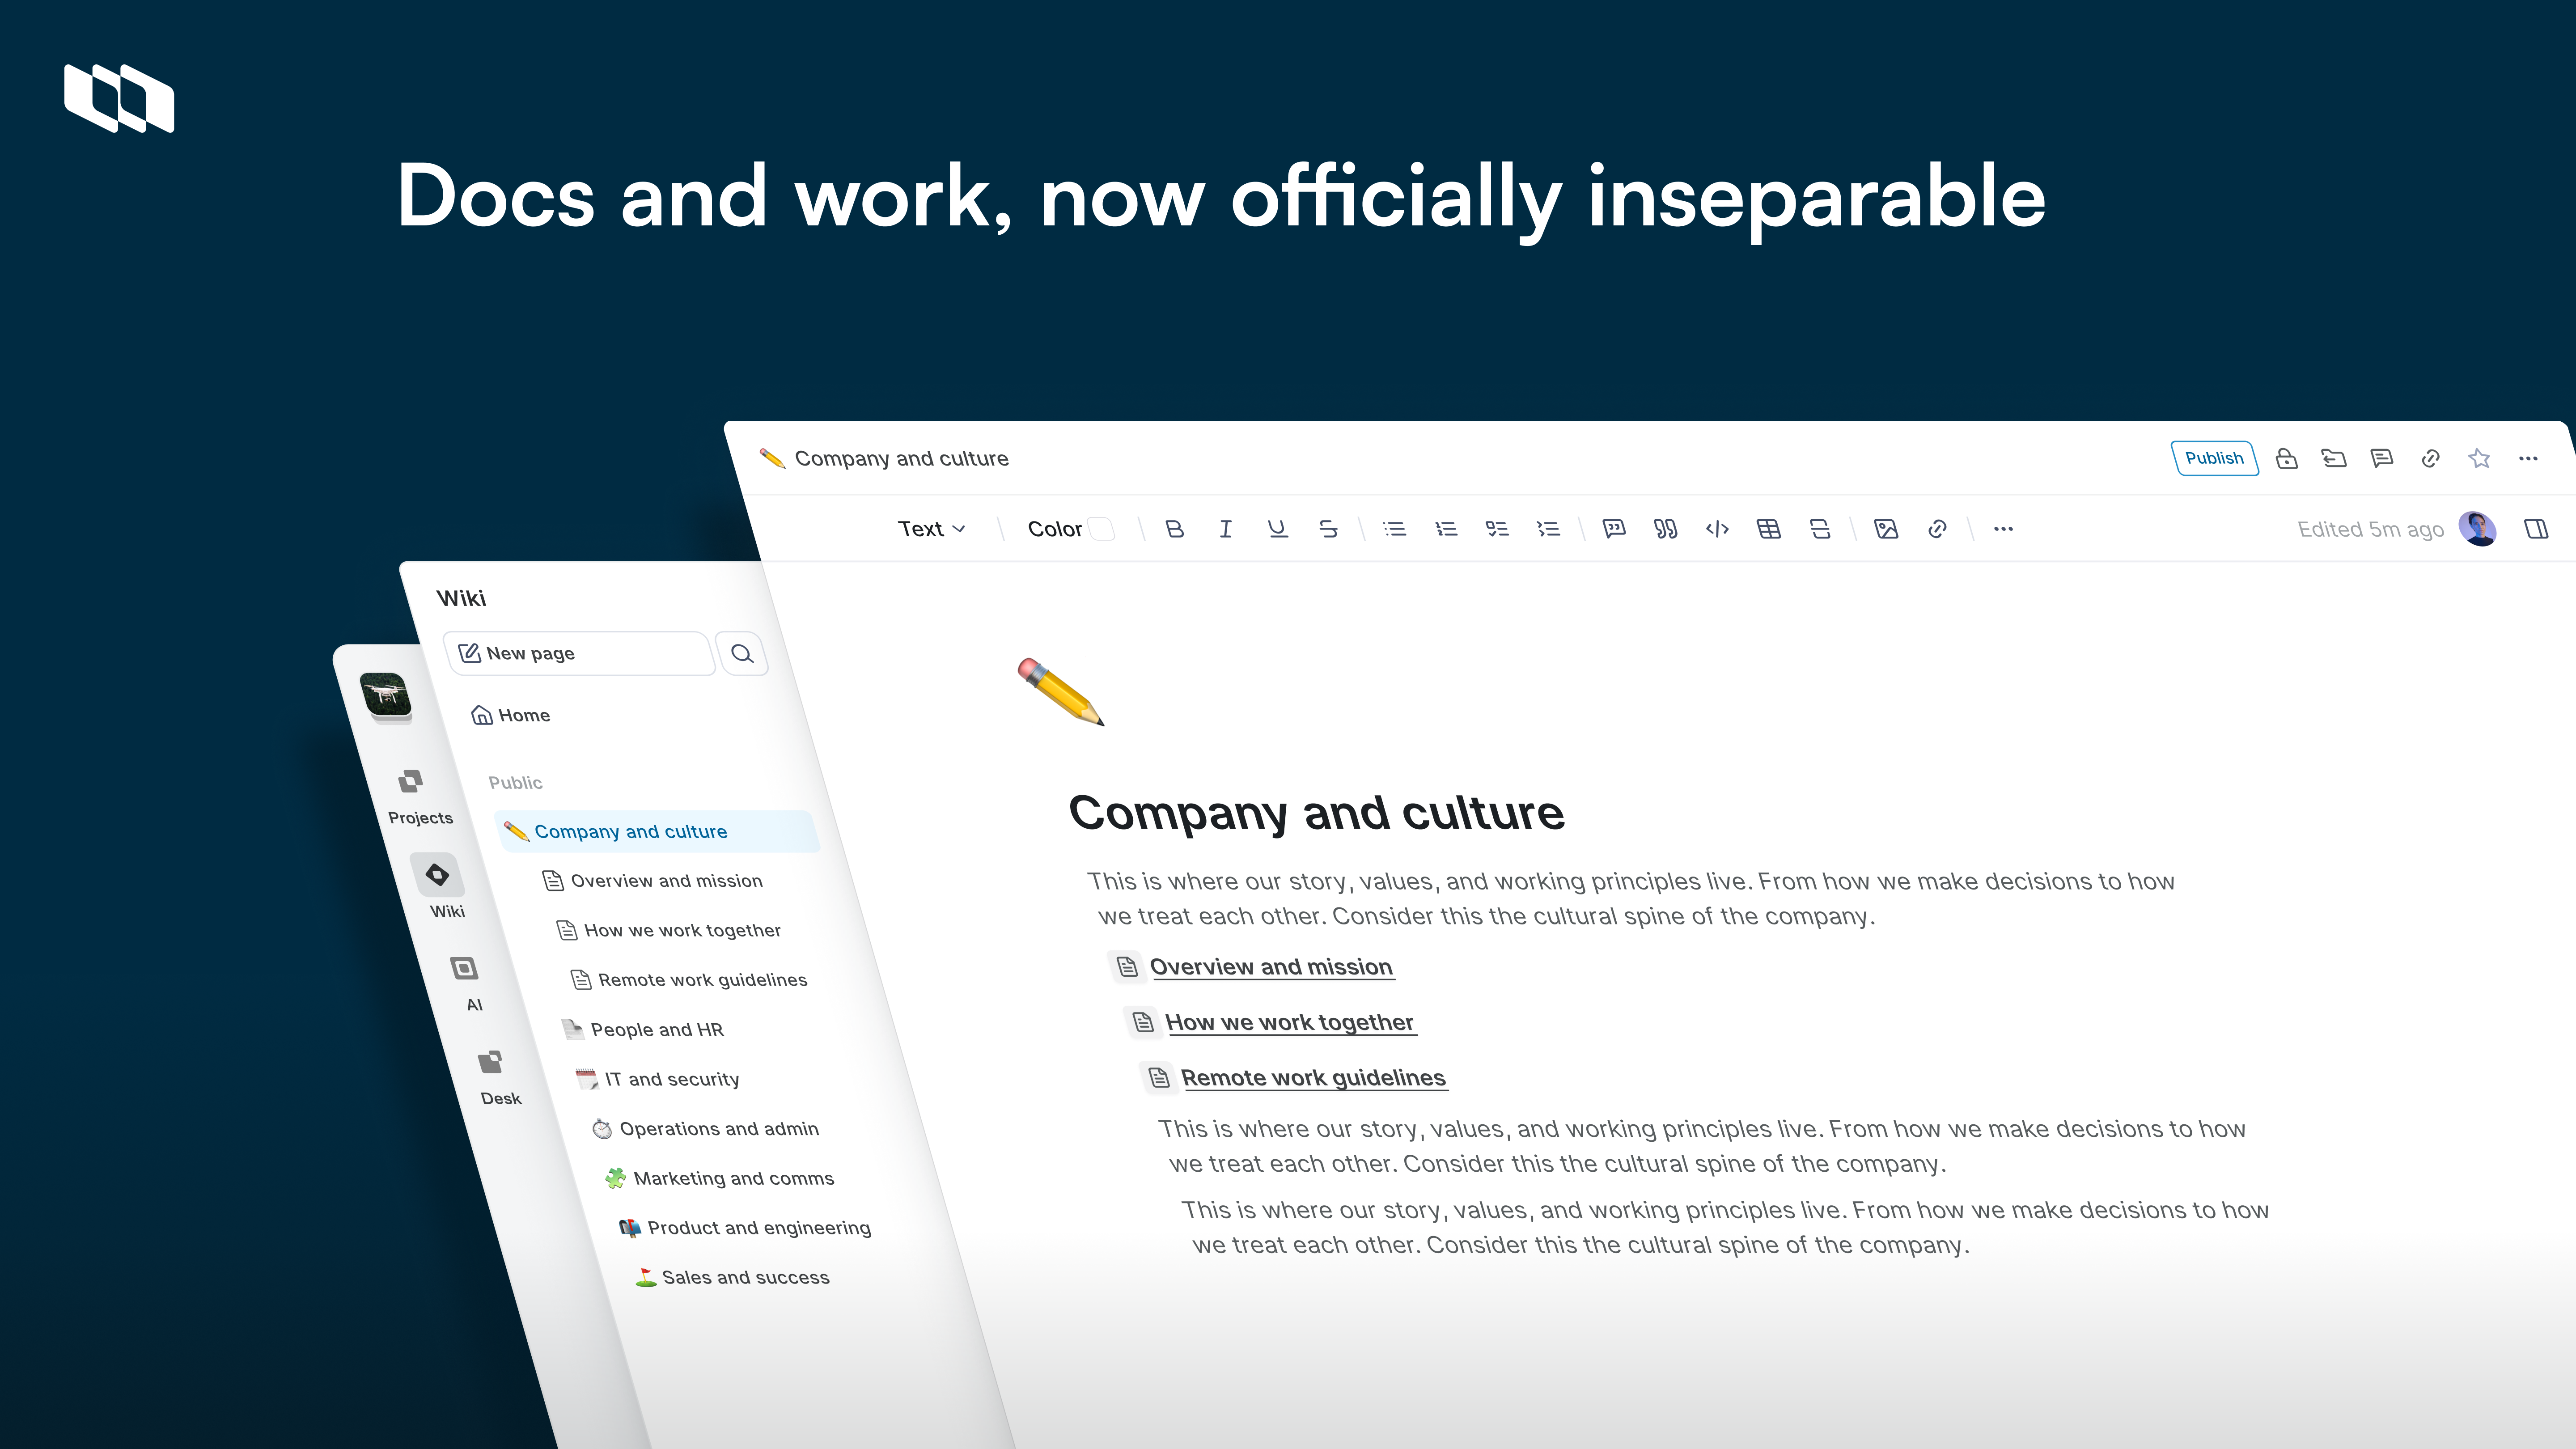This screenshot has width=2576, height=1449.
Task: Toggle underline formatting
Action: click(1277, 529)
